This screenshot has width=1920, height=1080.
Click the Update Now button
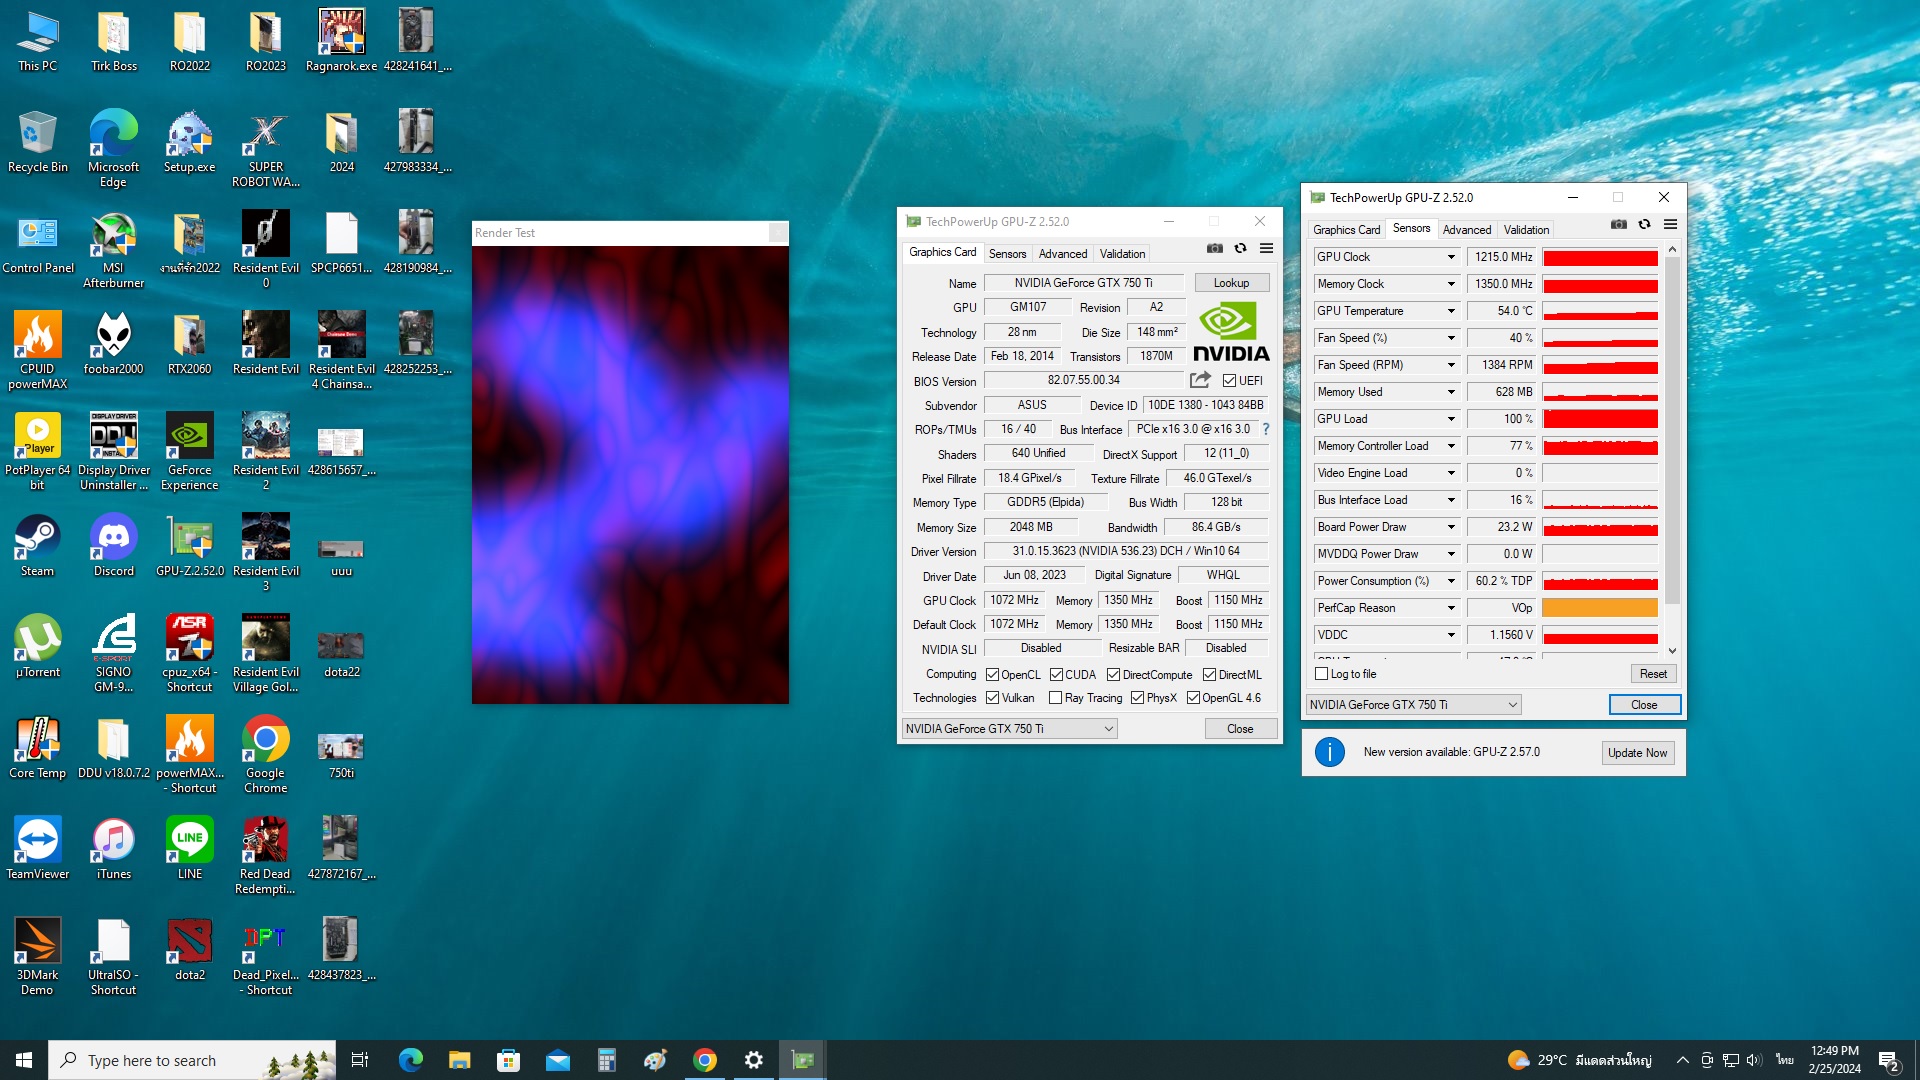(x=1637, y=753)
